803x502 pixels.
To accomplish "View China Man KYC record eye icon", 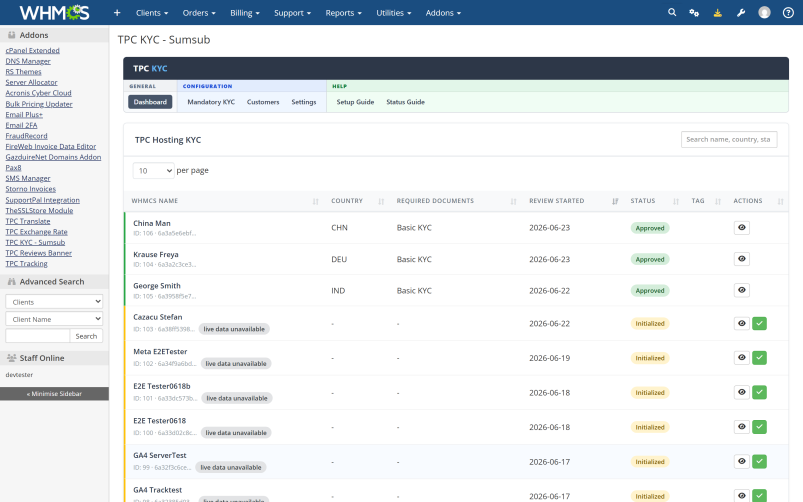I will coord(742,227).
